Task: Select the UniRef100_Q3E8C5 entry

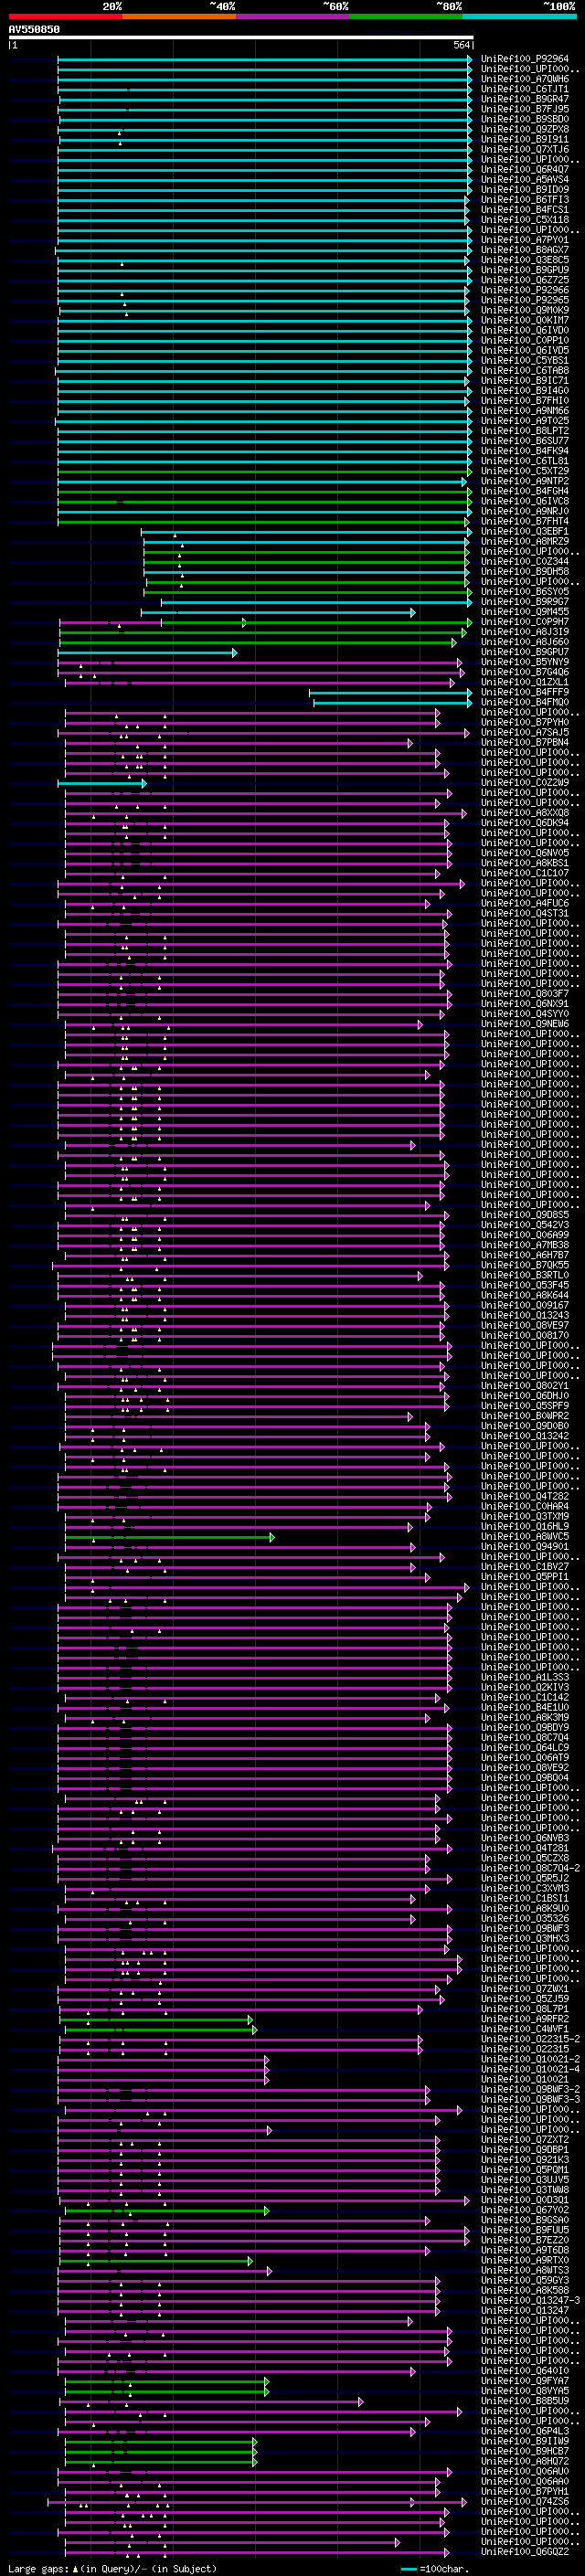Action: tap(525, 260)
